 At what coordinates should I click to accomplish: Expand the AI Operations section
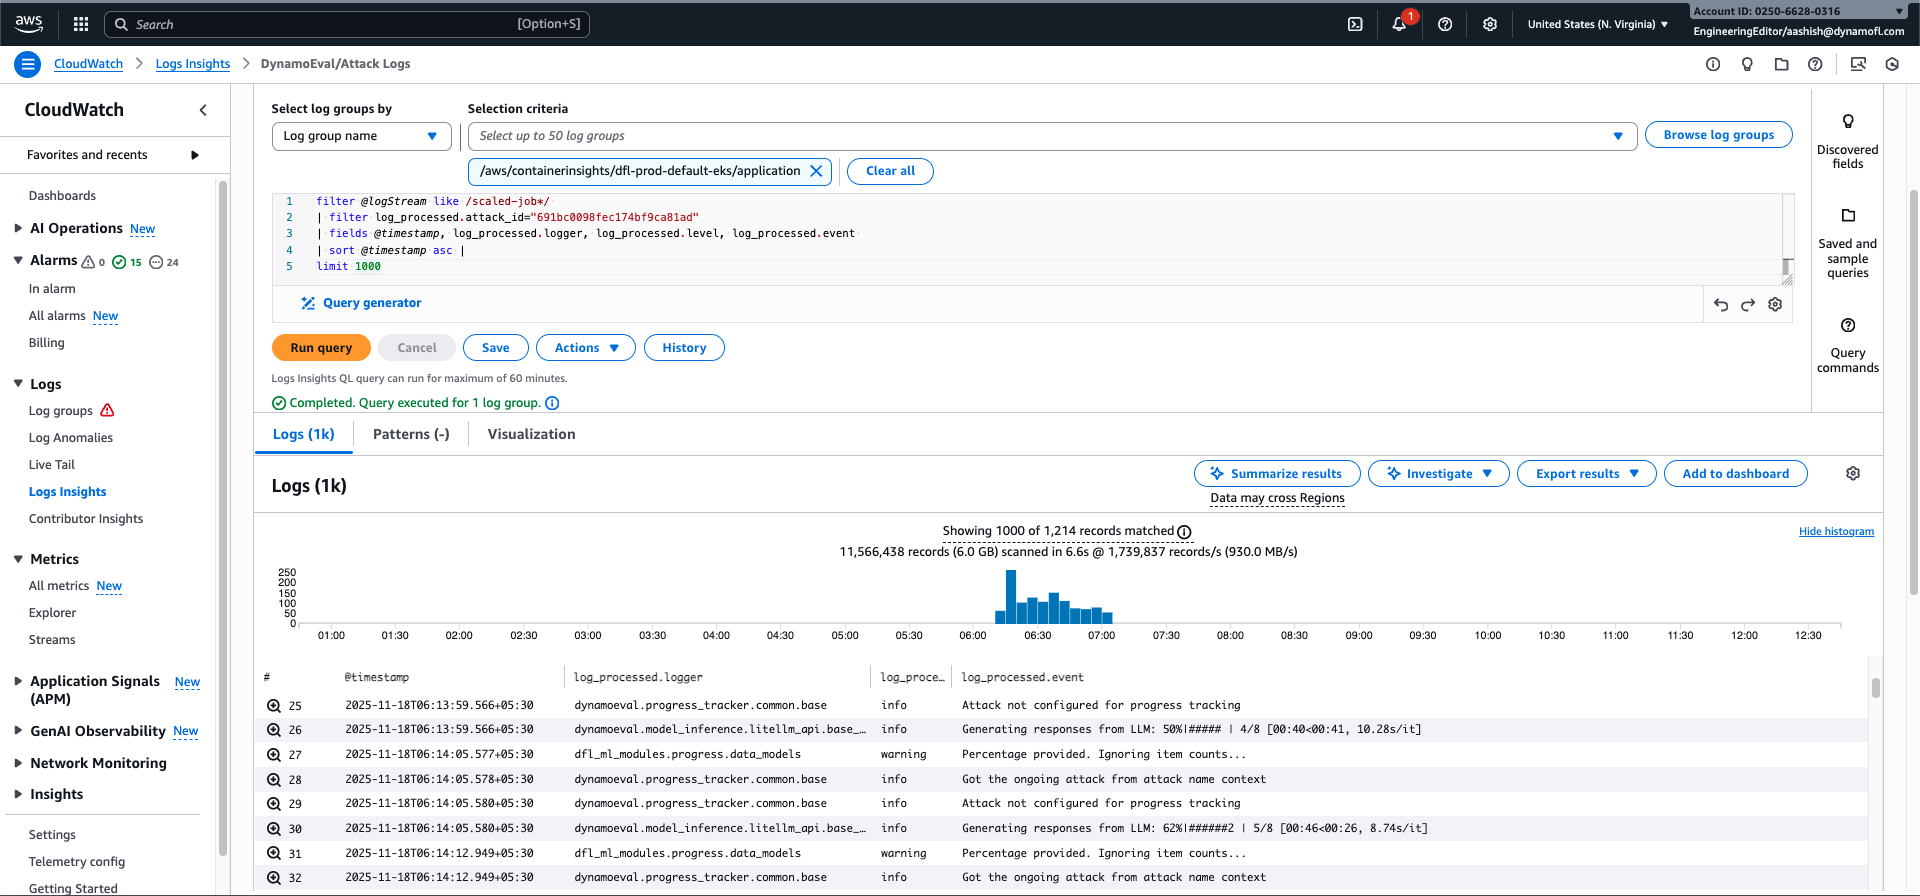coord(18,229)
